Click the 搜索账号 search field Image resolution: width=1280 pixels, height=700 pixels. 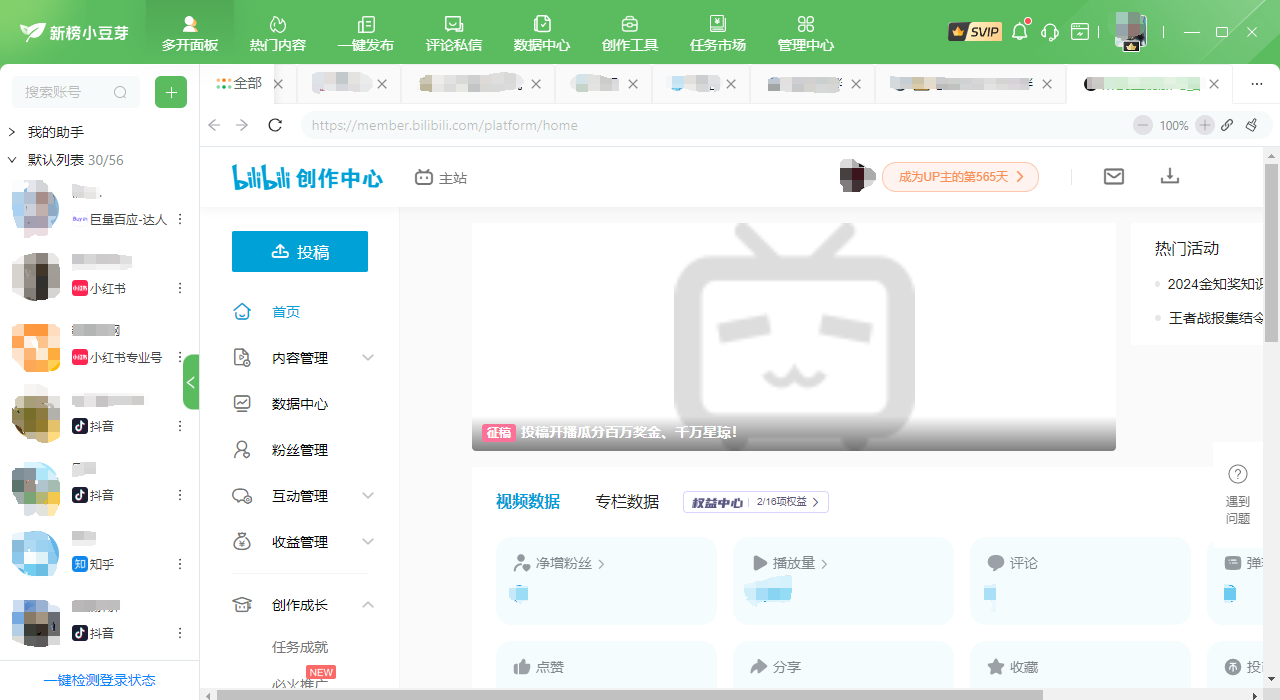[x=65, y=93]
